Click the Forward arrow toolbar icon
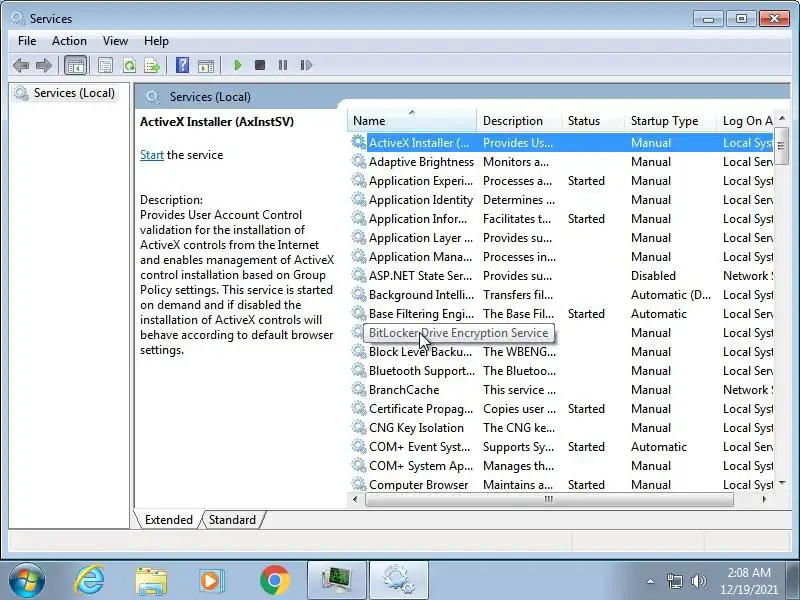This screenshot has width=800, height=600. (44, 65)
